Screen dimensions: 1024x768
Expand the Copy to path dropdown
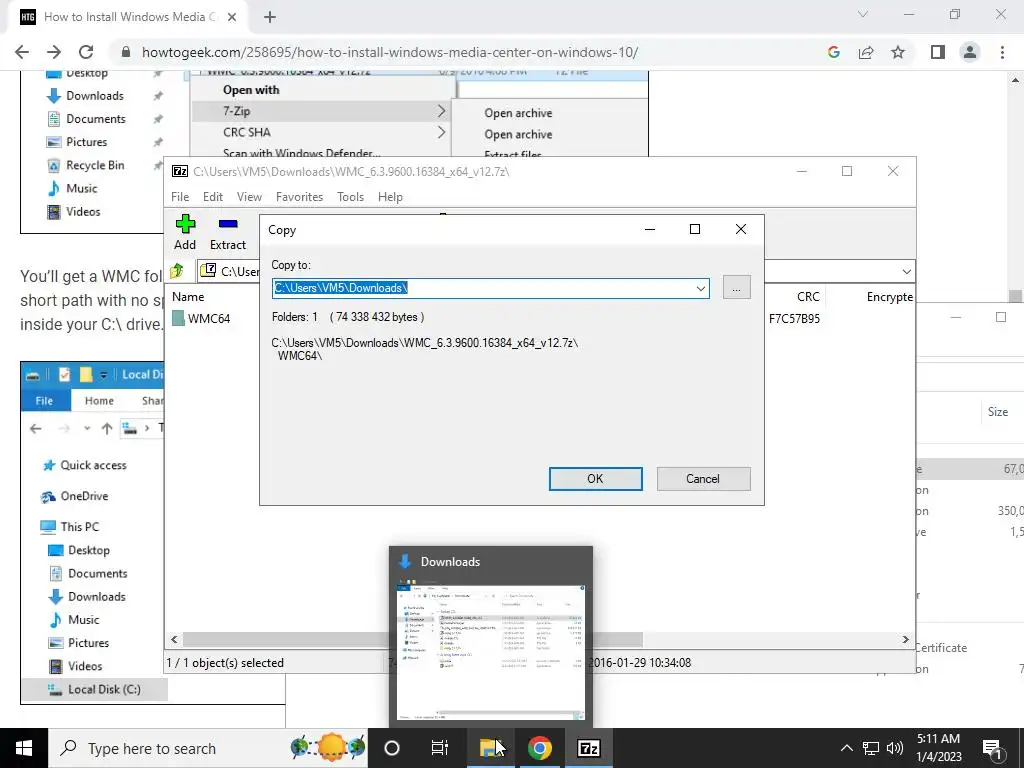[701, 288]
